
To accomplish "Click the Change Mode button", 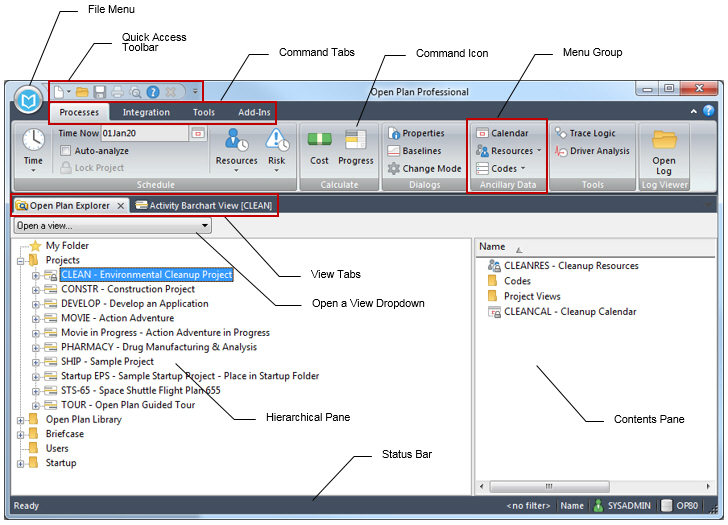I will coord(424,169).
